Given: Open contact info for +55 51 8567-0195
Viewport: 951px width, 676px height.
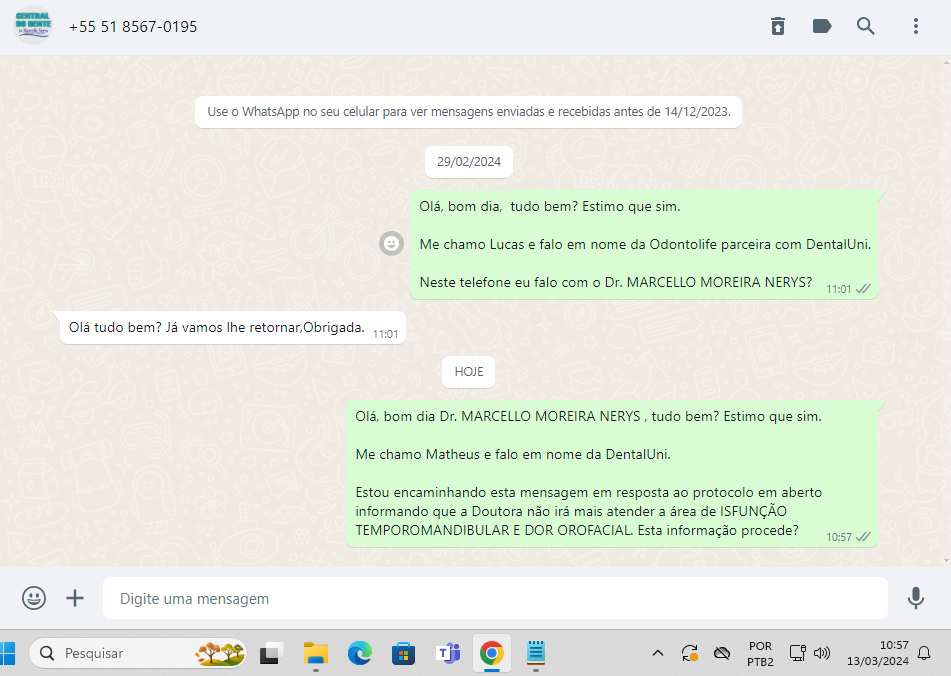Looking at the screenshot, I should pos(133,27).
